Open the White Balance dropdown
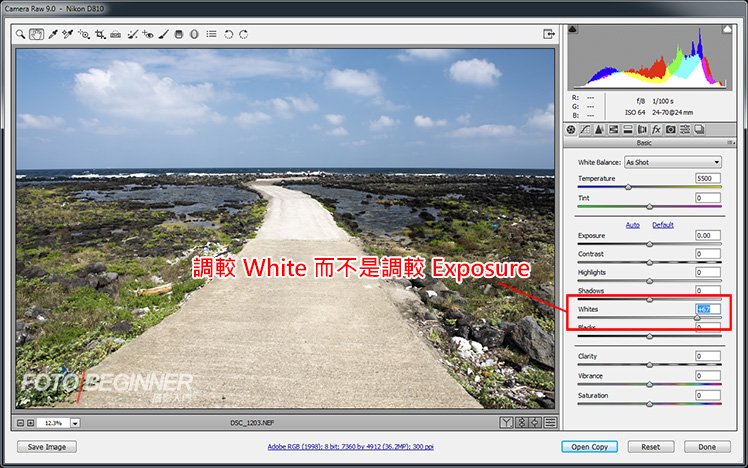The image size is (748, 468). pyautogui.click(x=672, y=162)
